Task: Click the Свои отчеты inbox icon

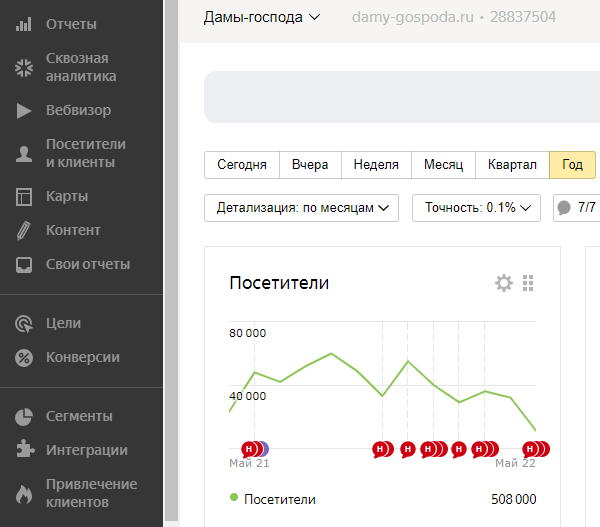Action: point(24,264)
